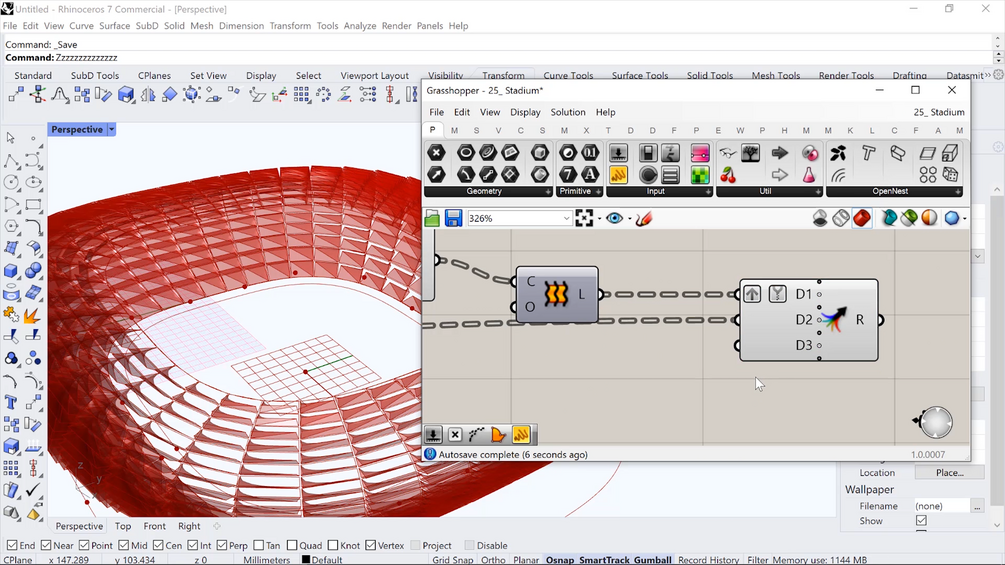Viewport: 1005px width, 565px height.
Task: Toggle the Grasshopper preview eye icon
Action: [x=614, y=218]
